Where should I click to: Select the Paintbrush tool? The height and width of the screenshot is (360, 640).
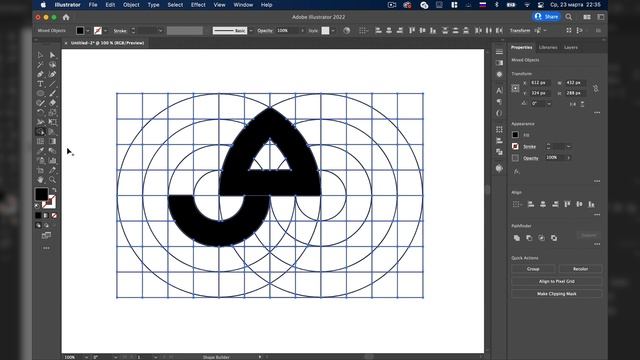[52, 93]
